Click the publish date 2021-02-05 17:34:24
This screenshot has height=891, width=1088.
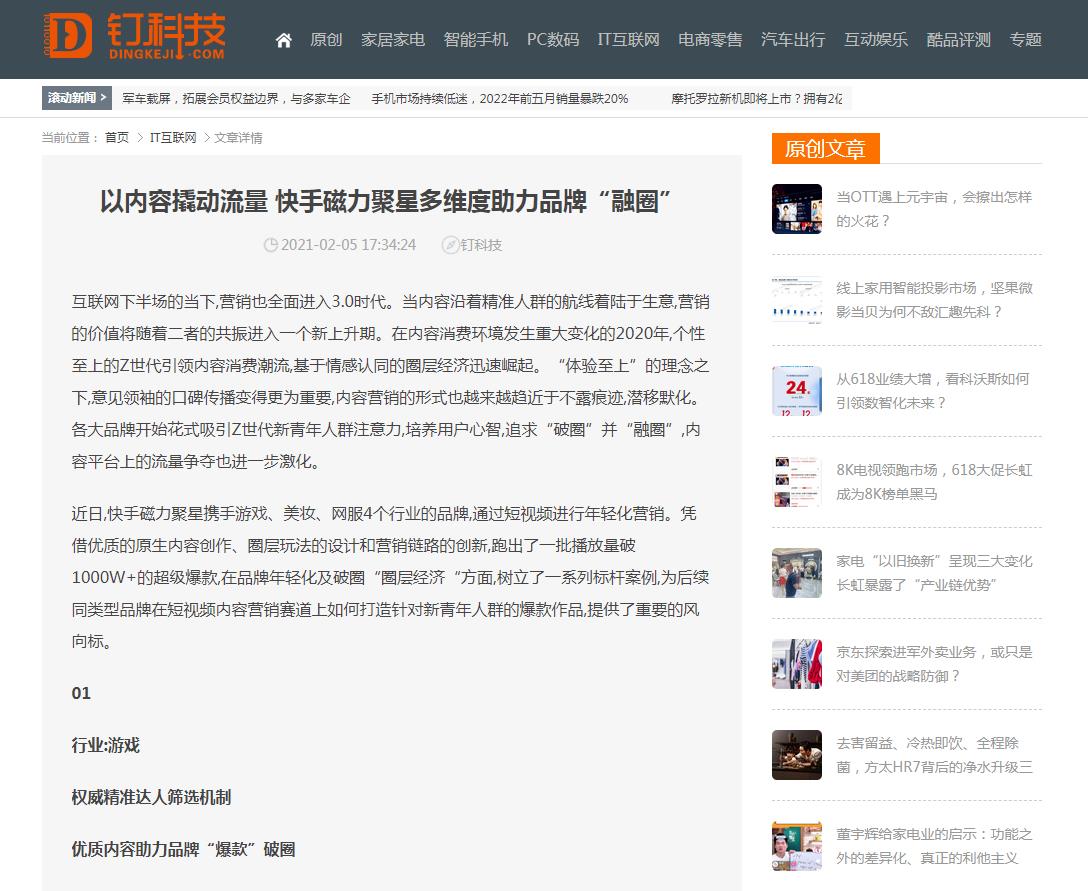tap(348, 245)
